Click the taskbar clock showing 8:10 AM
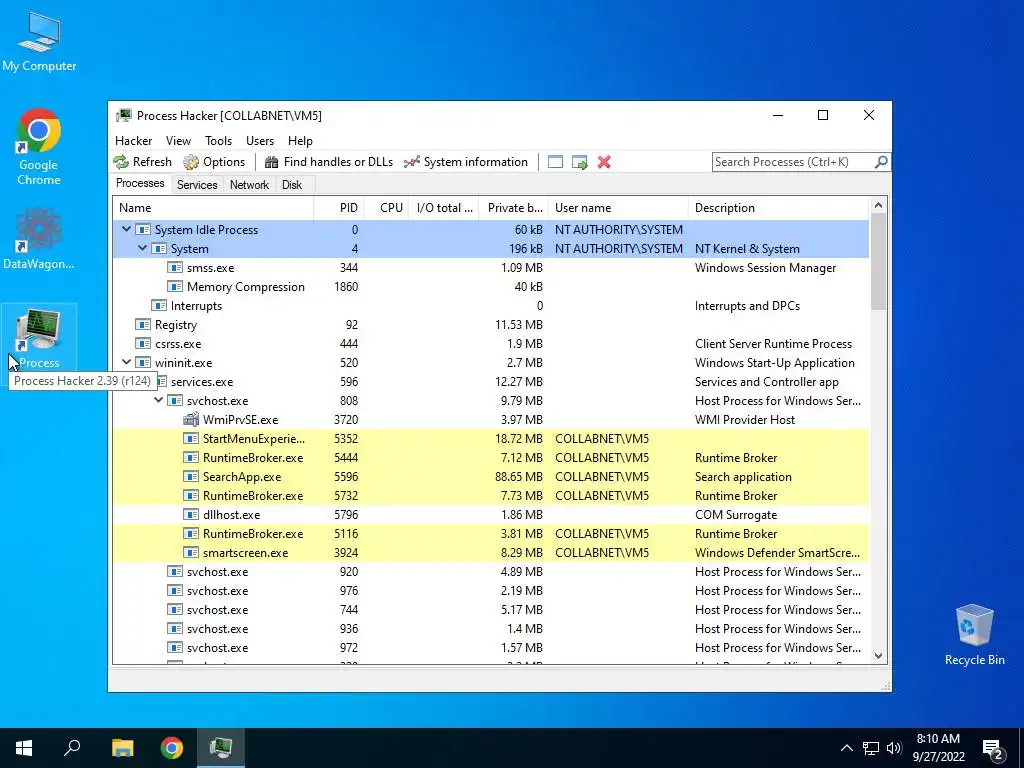This screenshot has height=768, width=1024. coord(938,748)
